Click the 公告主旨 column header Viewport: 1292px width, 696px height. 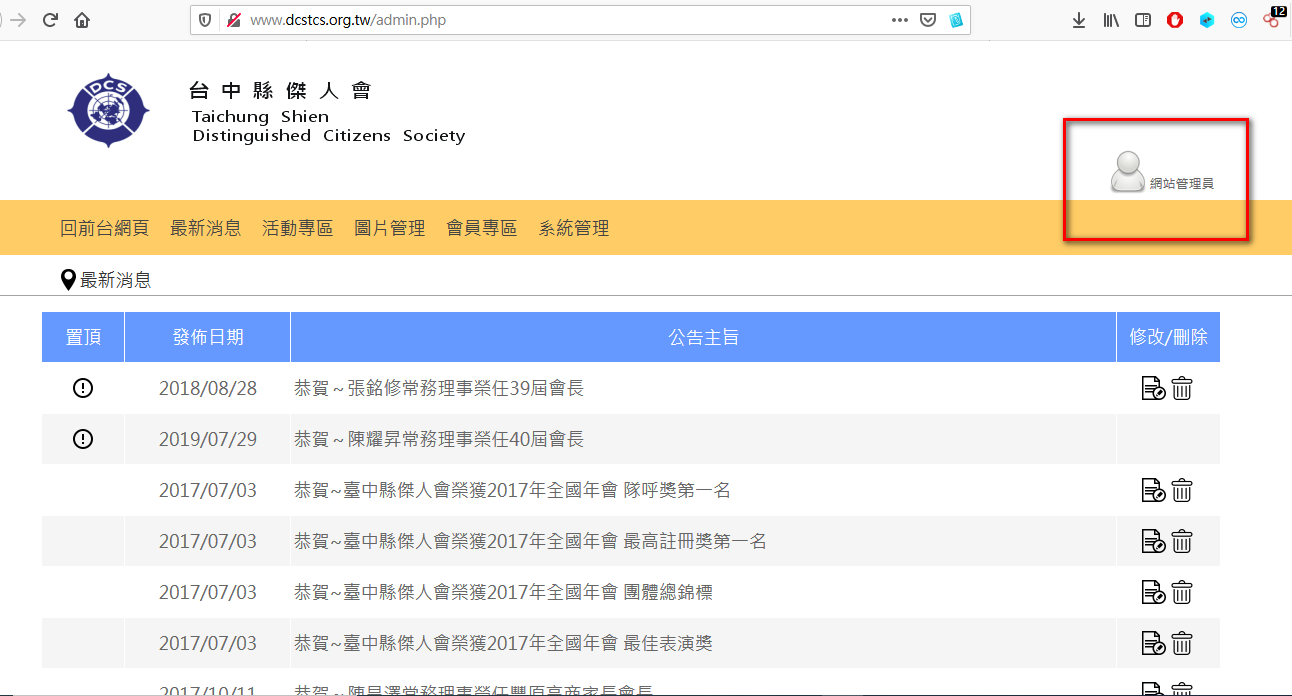704,337
